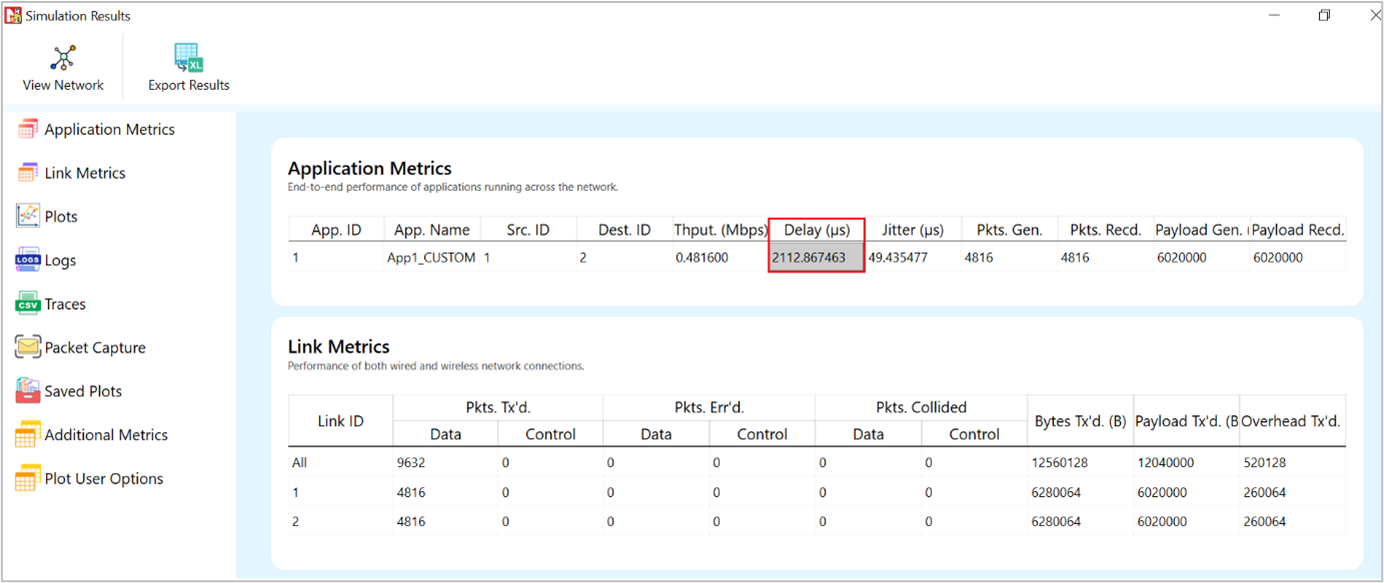Open Application Metrics sidebar icon
The width and height of the screenshot is (1384, 583).
pyautogui.click(x=28, y=129)
